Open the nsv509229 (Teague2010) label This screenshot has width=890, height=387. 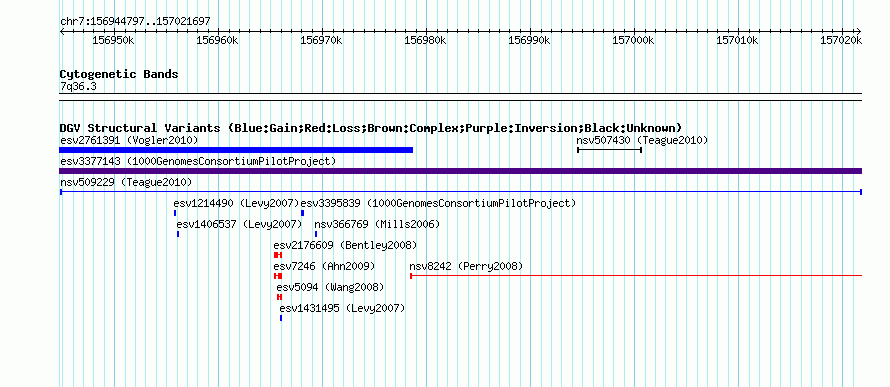(126, 182)
